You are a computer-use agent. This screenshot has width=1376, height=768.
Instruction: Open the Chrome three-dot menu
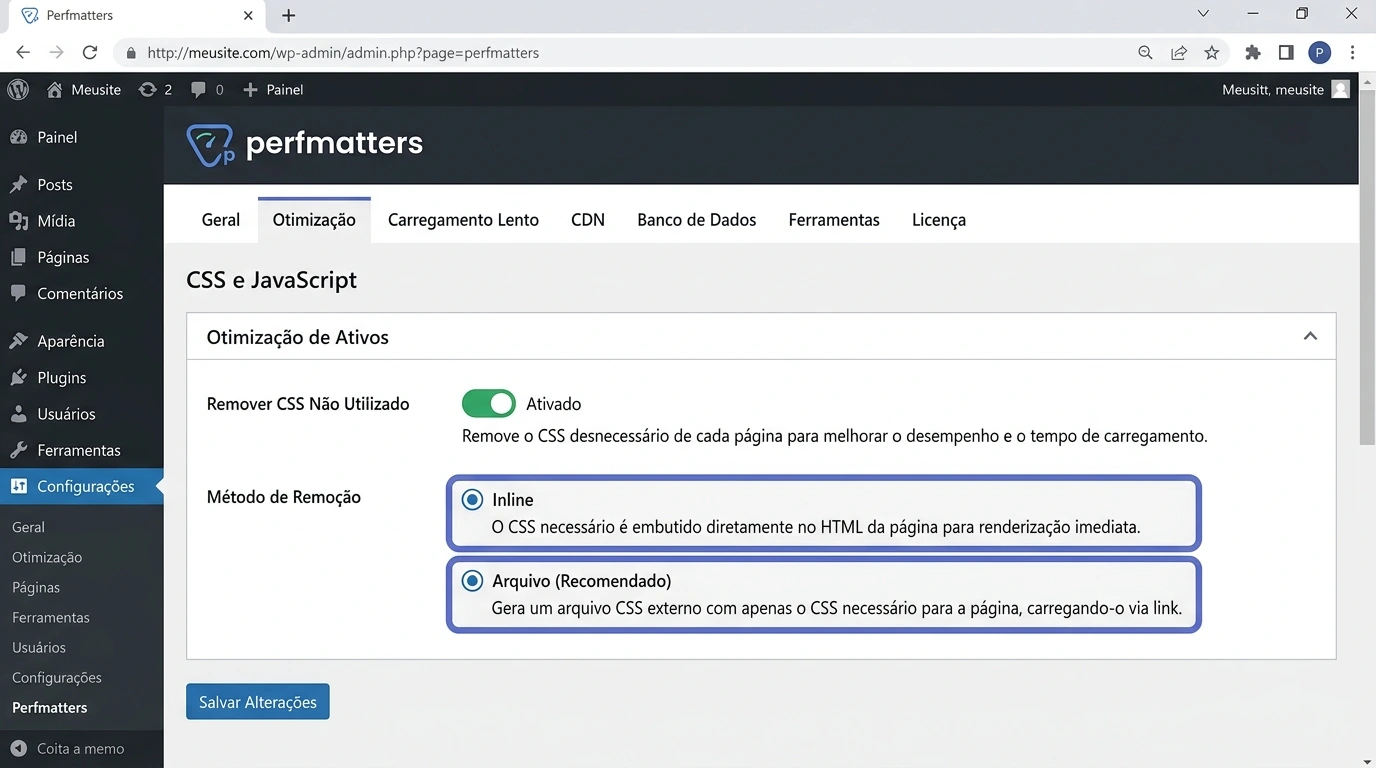click(x=1353, y=53)
